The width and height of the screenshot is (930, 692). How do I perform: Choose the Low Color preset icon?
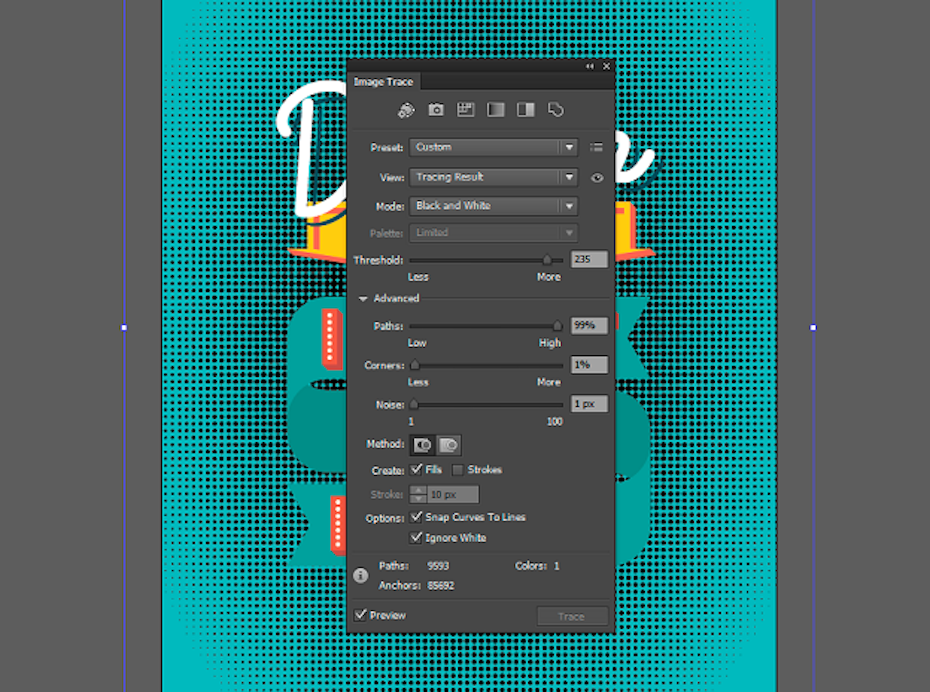(x=465, y=110)
